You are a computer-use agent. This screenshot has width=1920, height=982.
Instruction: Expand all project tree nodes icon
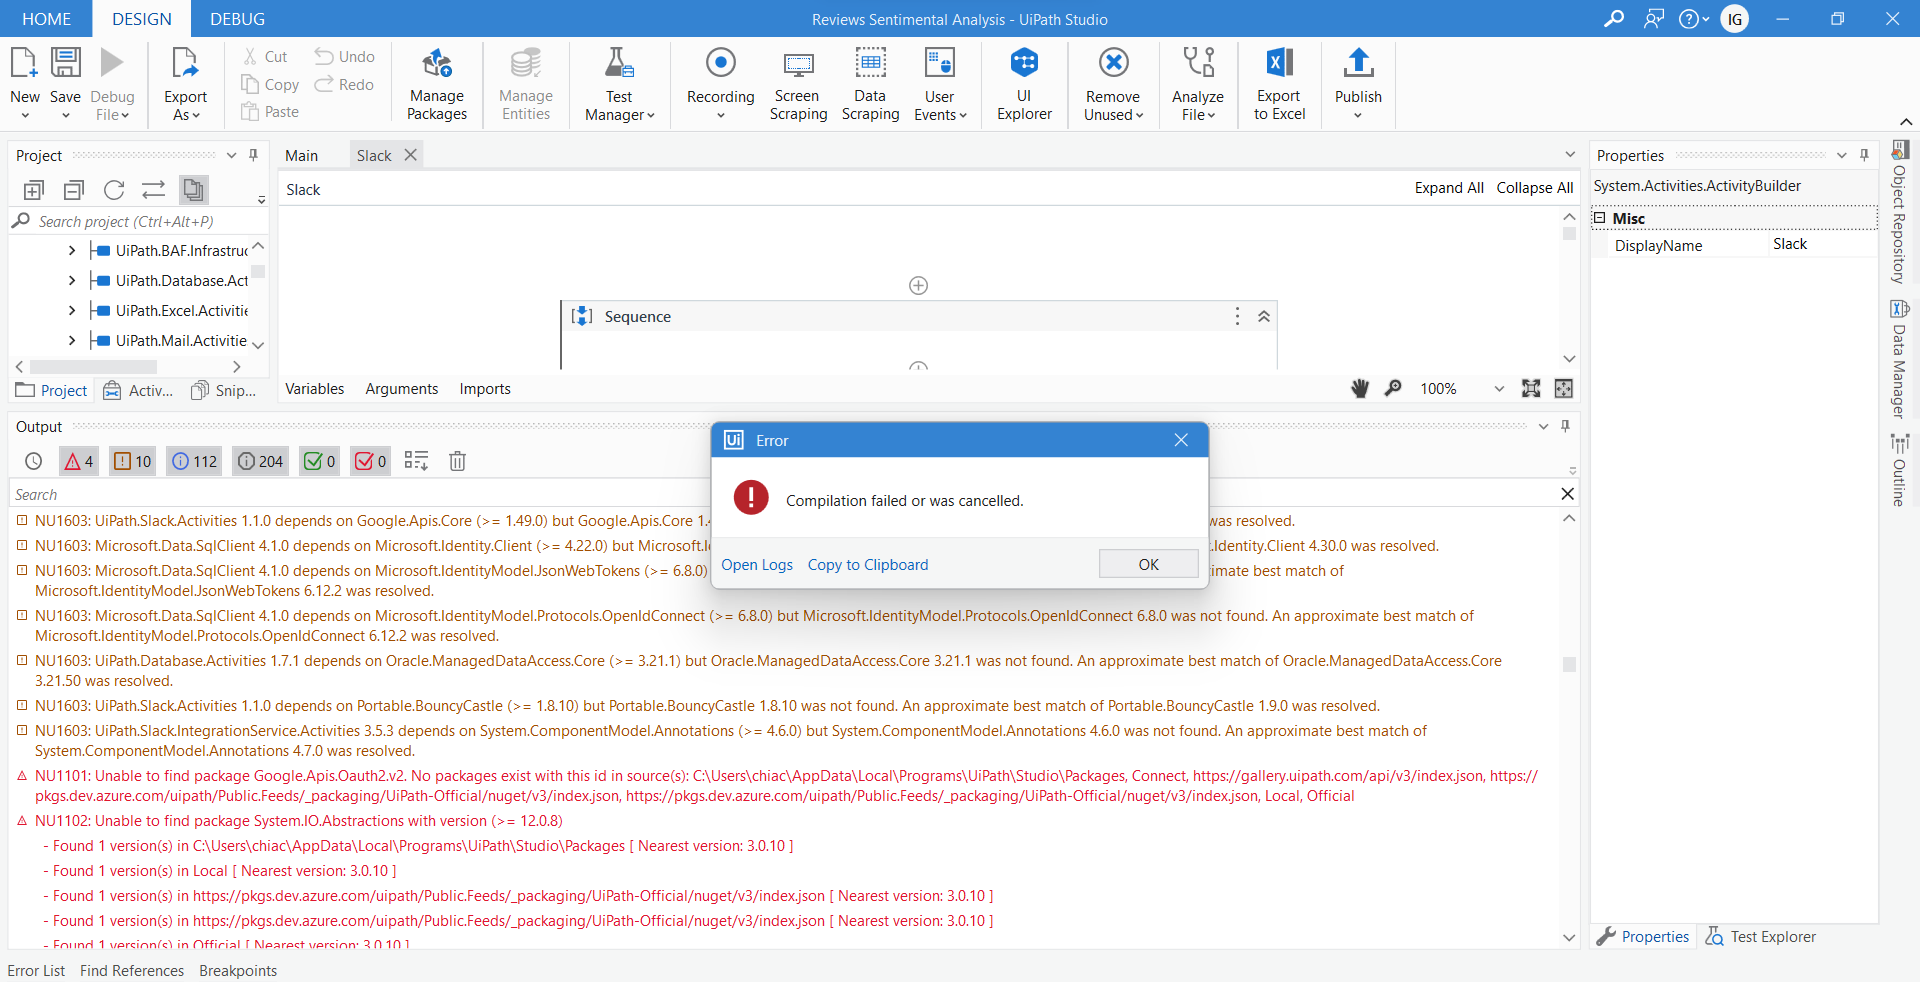34,190
